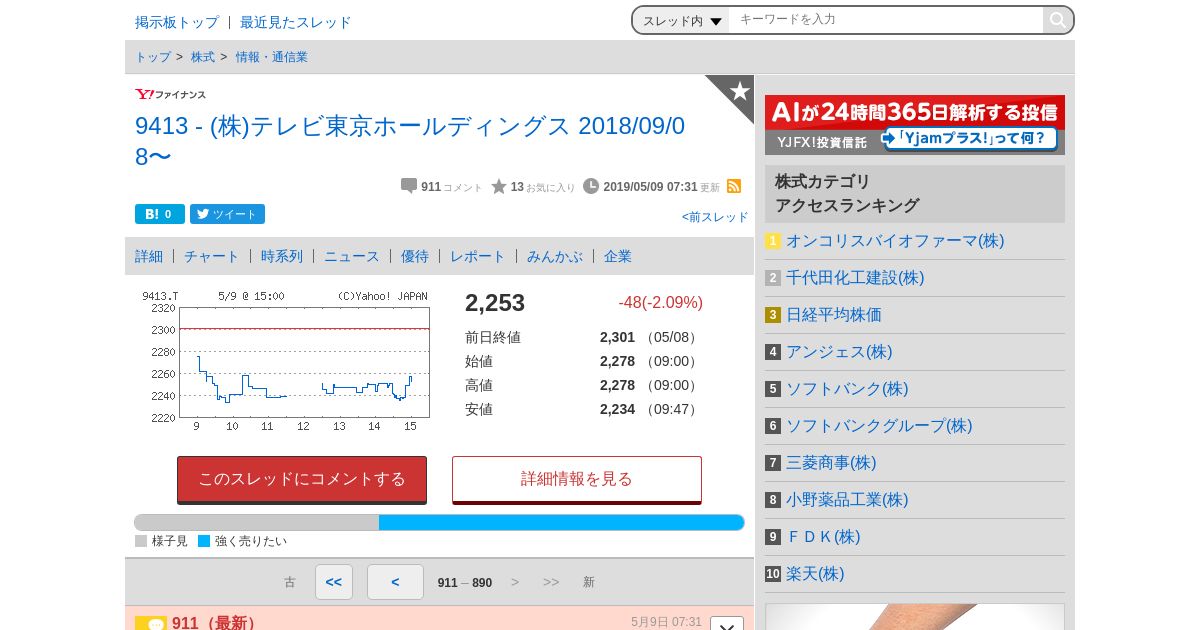
Task: Open 三菱商事(株) ranking link
Action: [831, 463]
